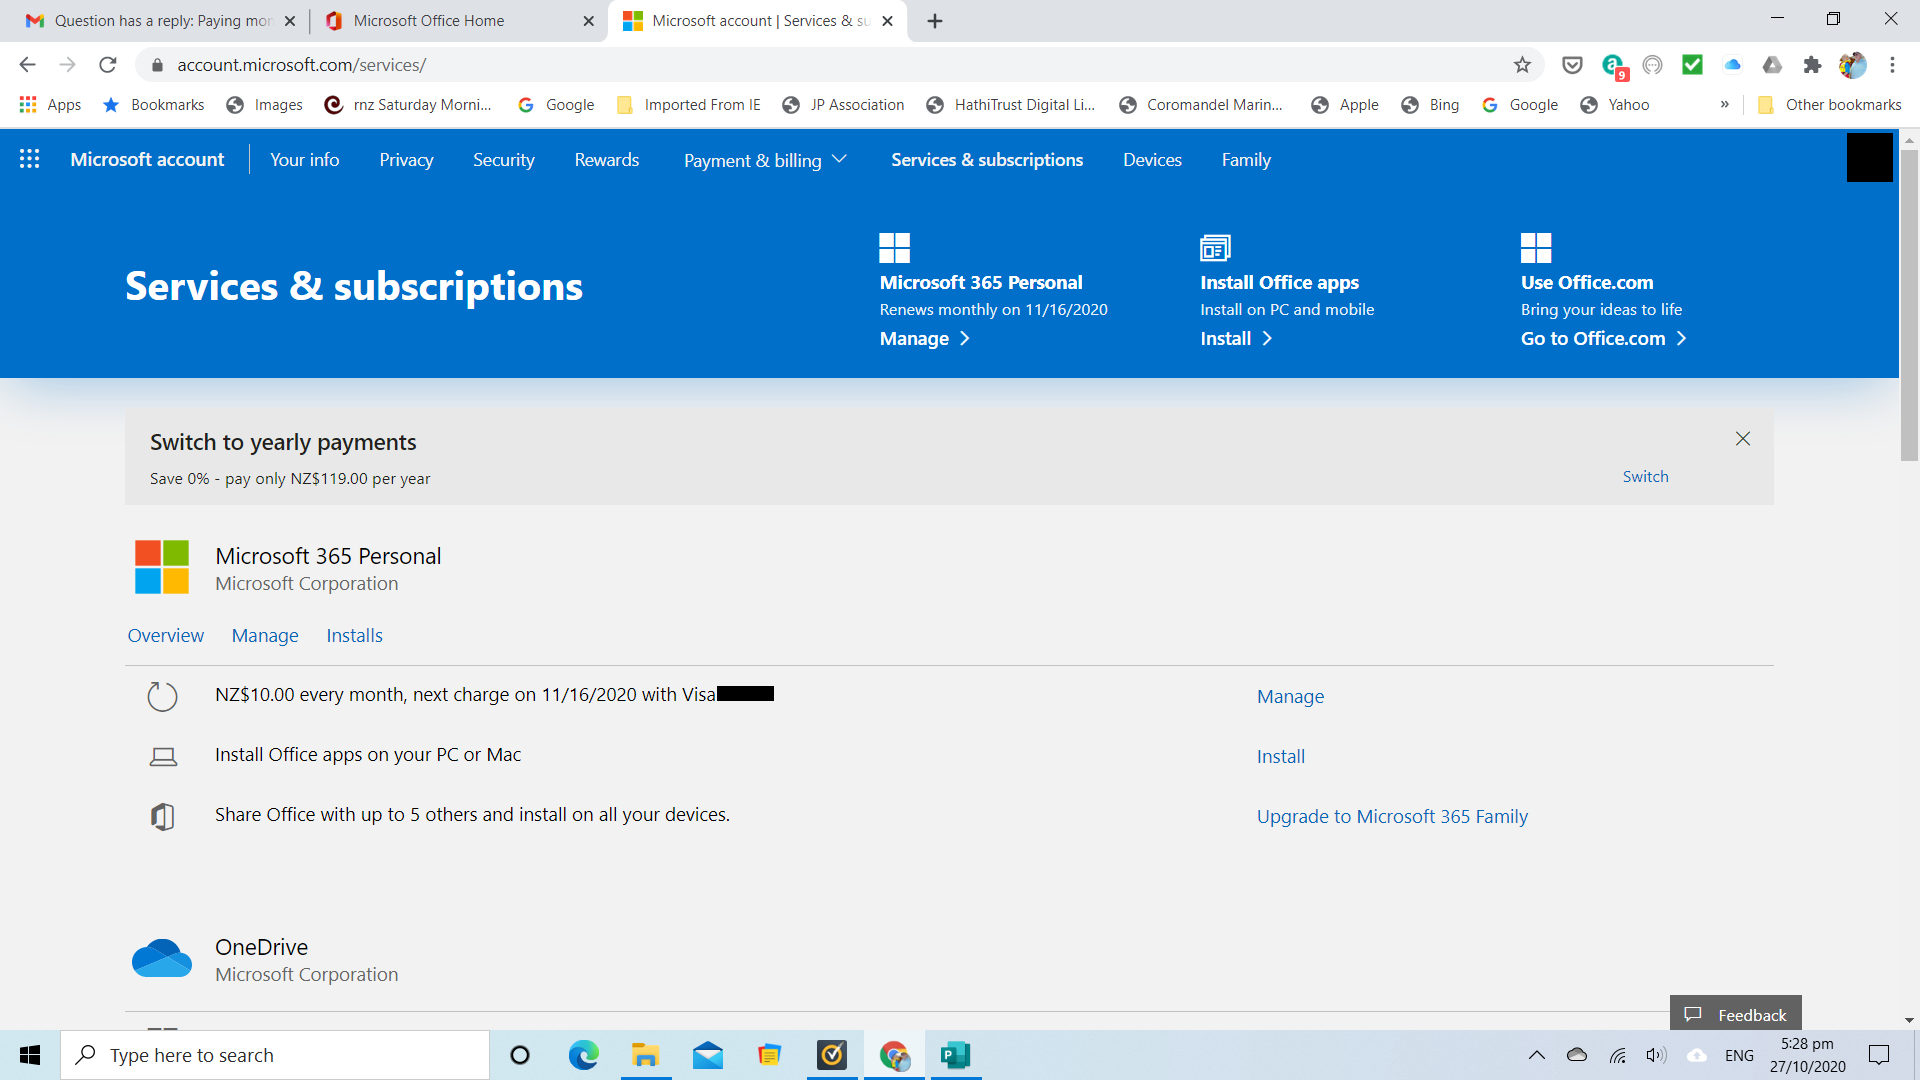Click the iCloud extension icon

coord(1733,64)
